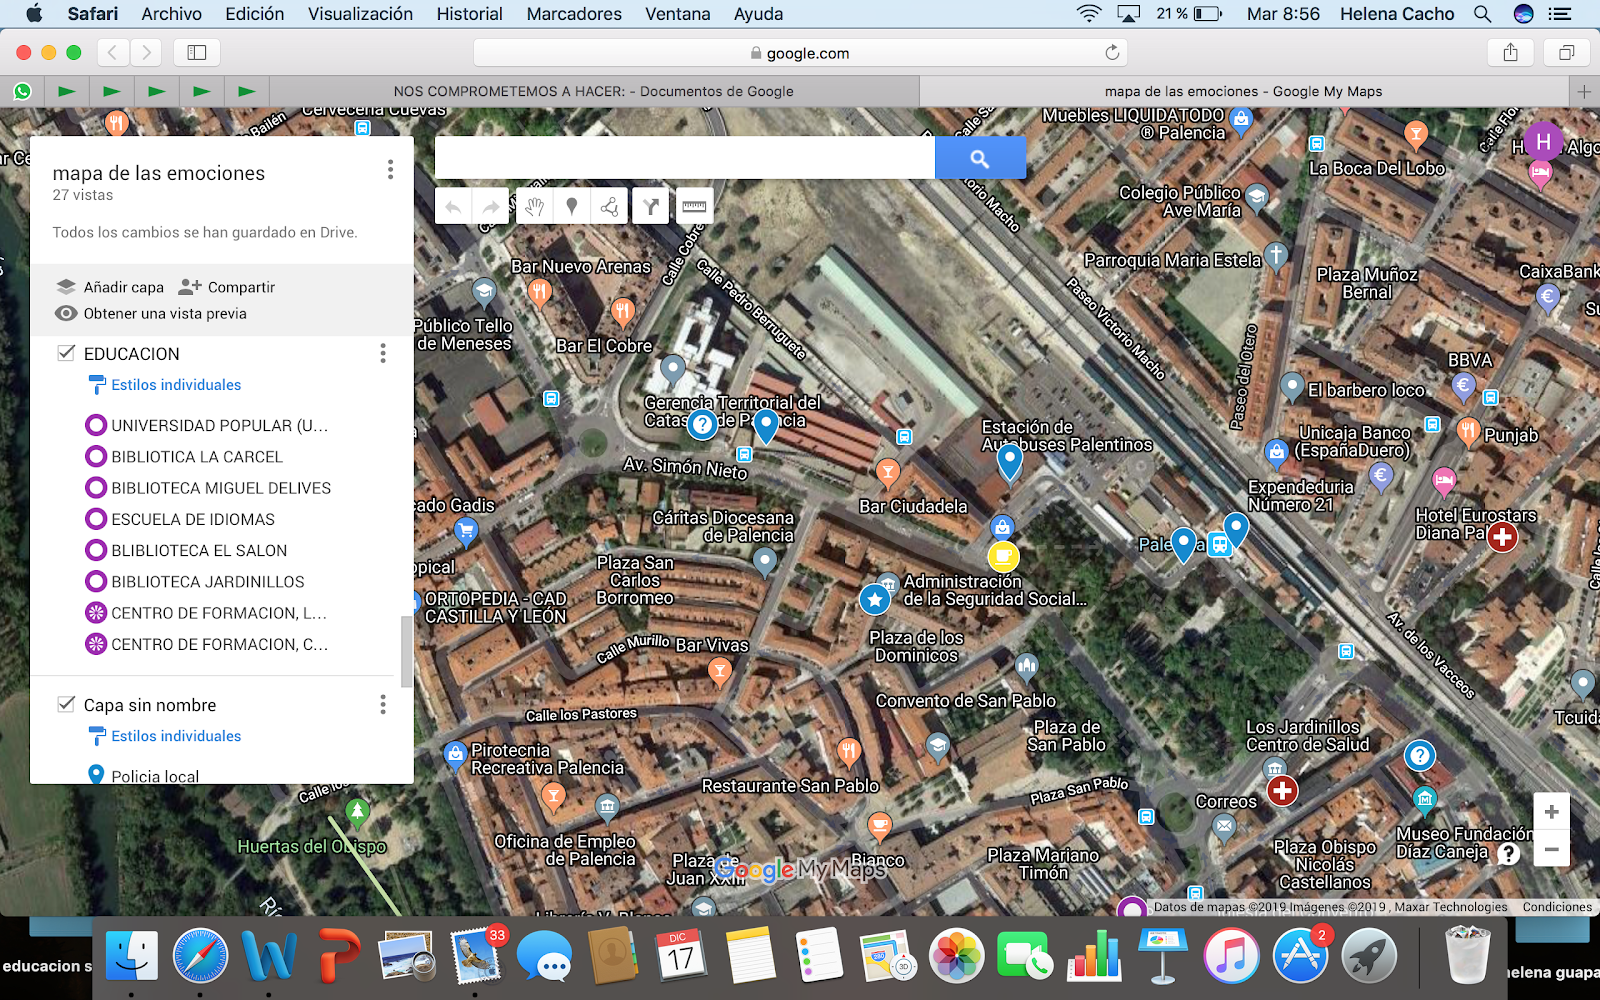Click the yellow marker near Administración de la Seguridad Social
Image resolution: width=1600 pixels, height=1000 pixels.
point(1003,556)
